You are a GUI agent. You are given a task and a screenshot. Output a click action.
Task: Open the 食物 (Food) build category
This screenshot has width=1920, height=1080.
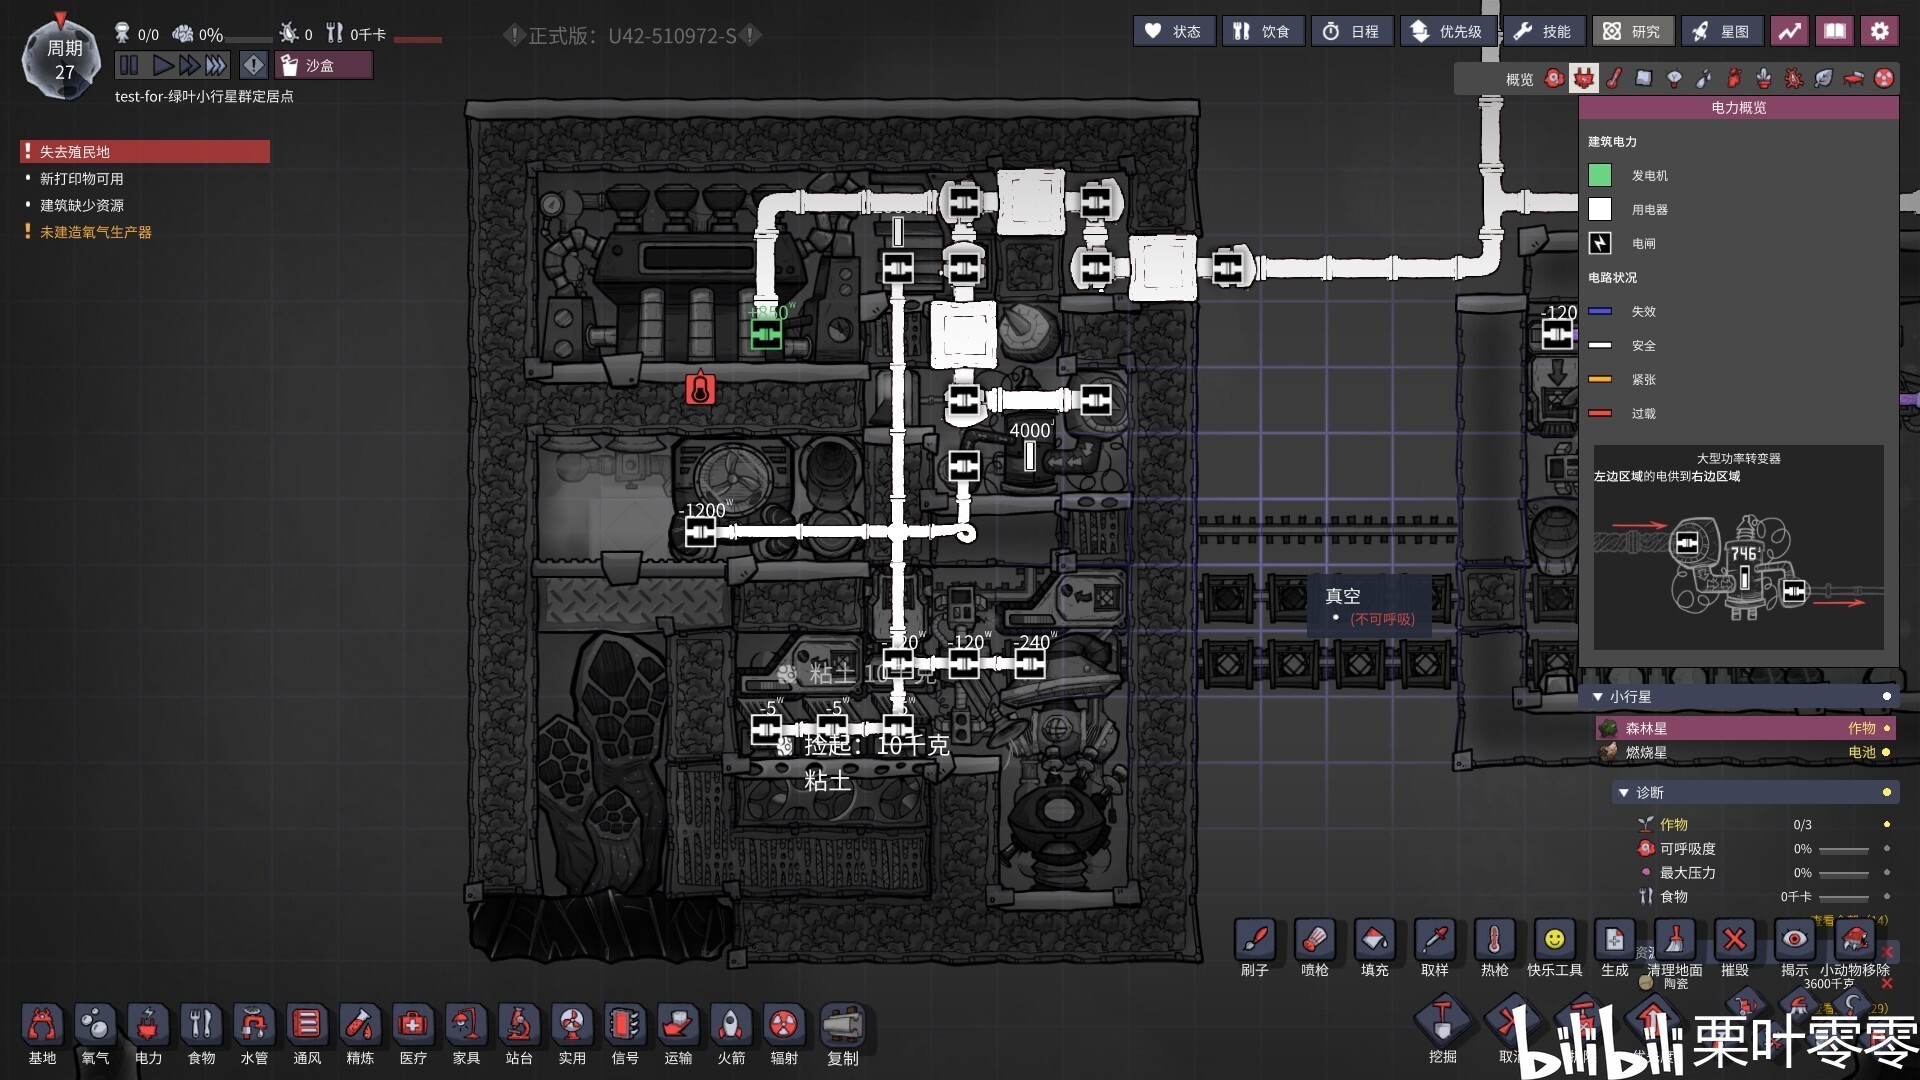point(201,1034)
